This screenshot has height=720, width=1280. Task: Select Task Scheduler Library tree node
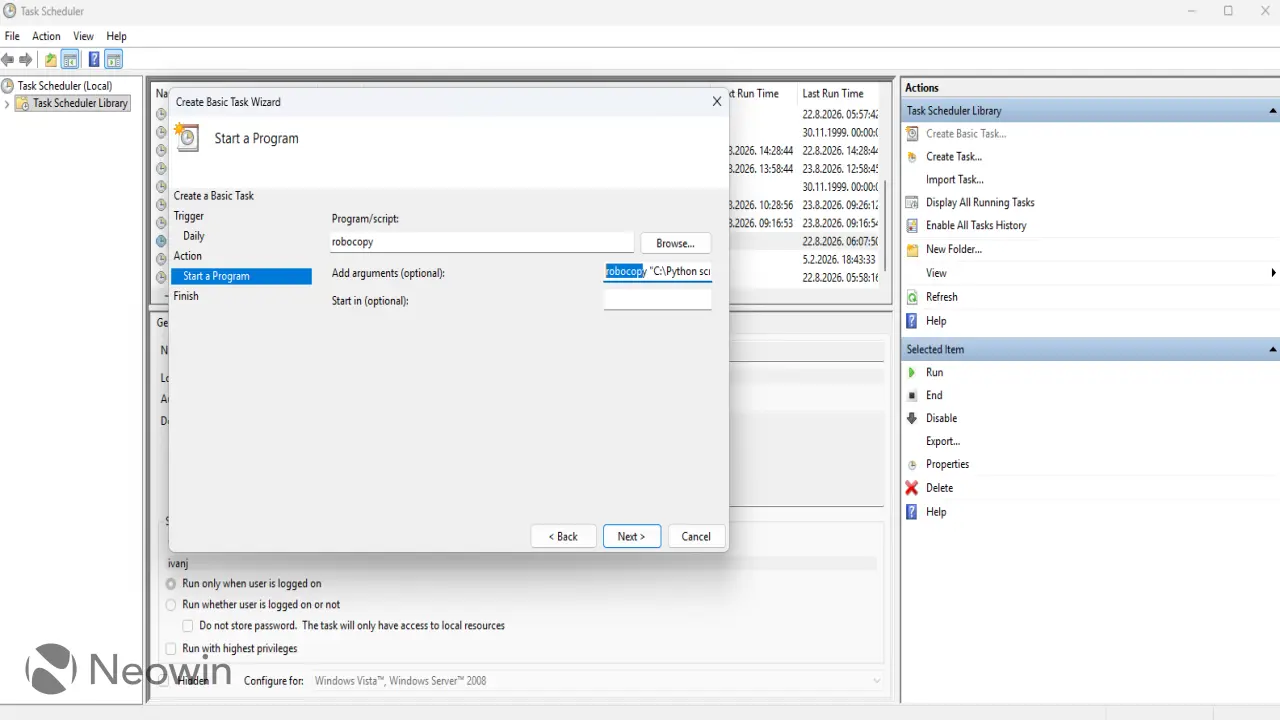point(80,103)
